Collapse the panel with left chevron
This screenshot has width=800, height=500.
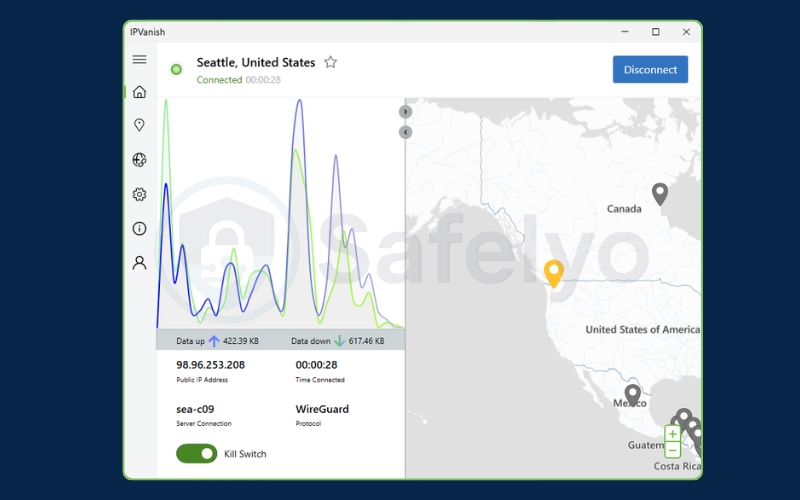(x=405, y=133)
